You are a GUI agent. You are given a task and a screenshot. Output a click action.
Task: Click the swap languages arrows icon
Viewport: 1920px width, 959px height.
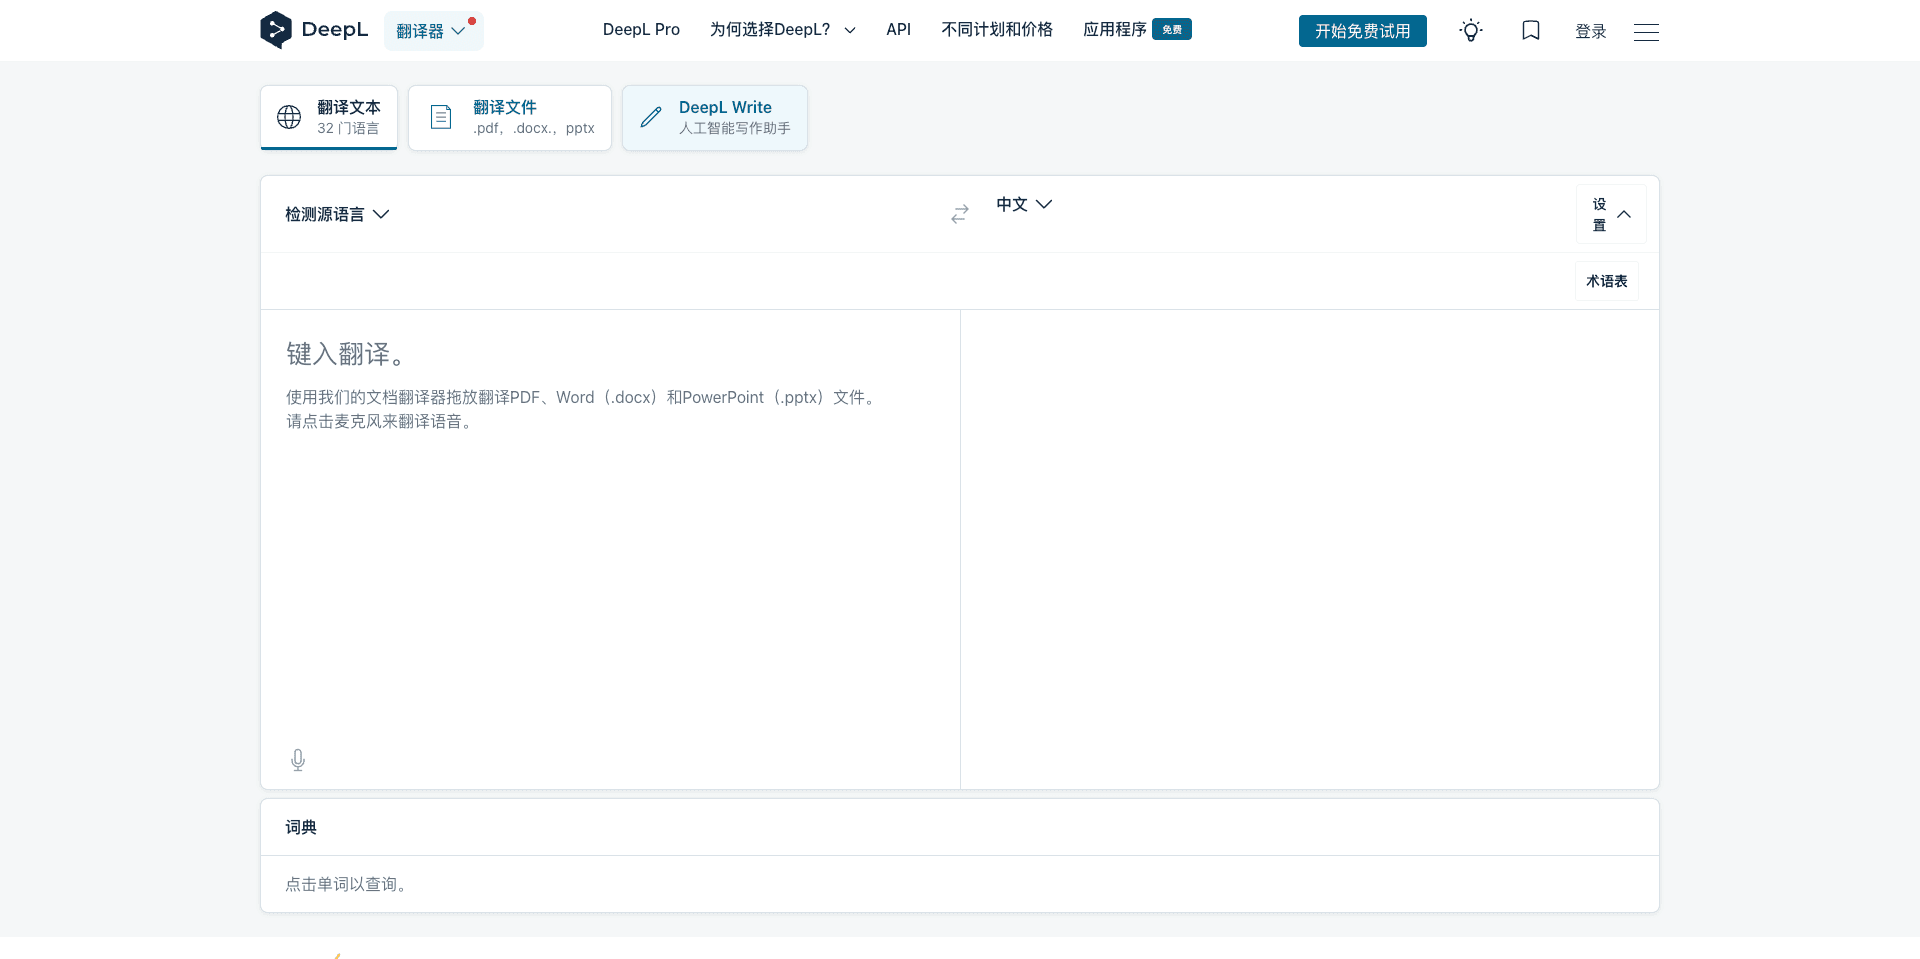960,214
